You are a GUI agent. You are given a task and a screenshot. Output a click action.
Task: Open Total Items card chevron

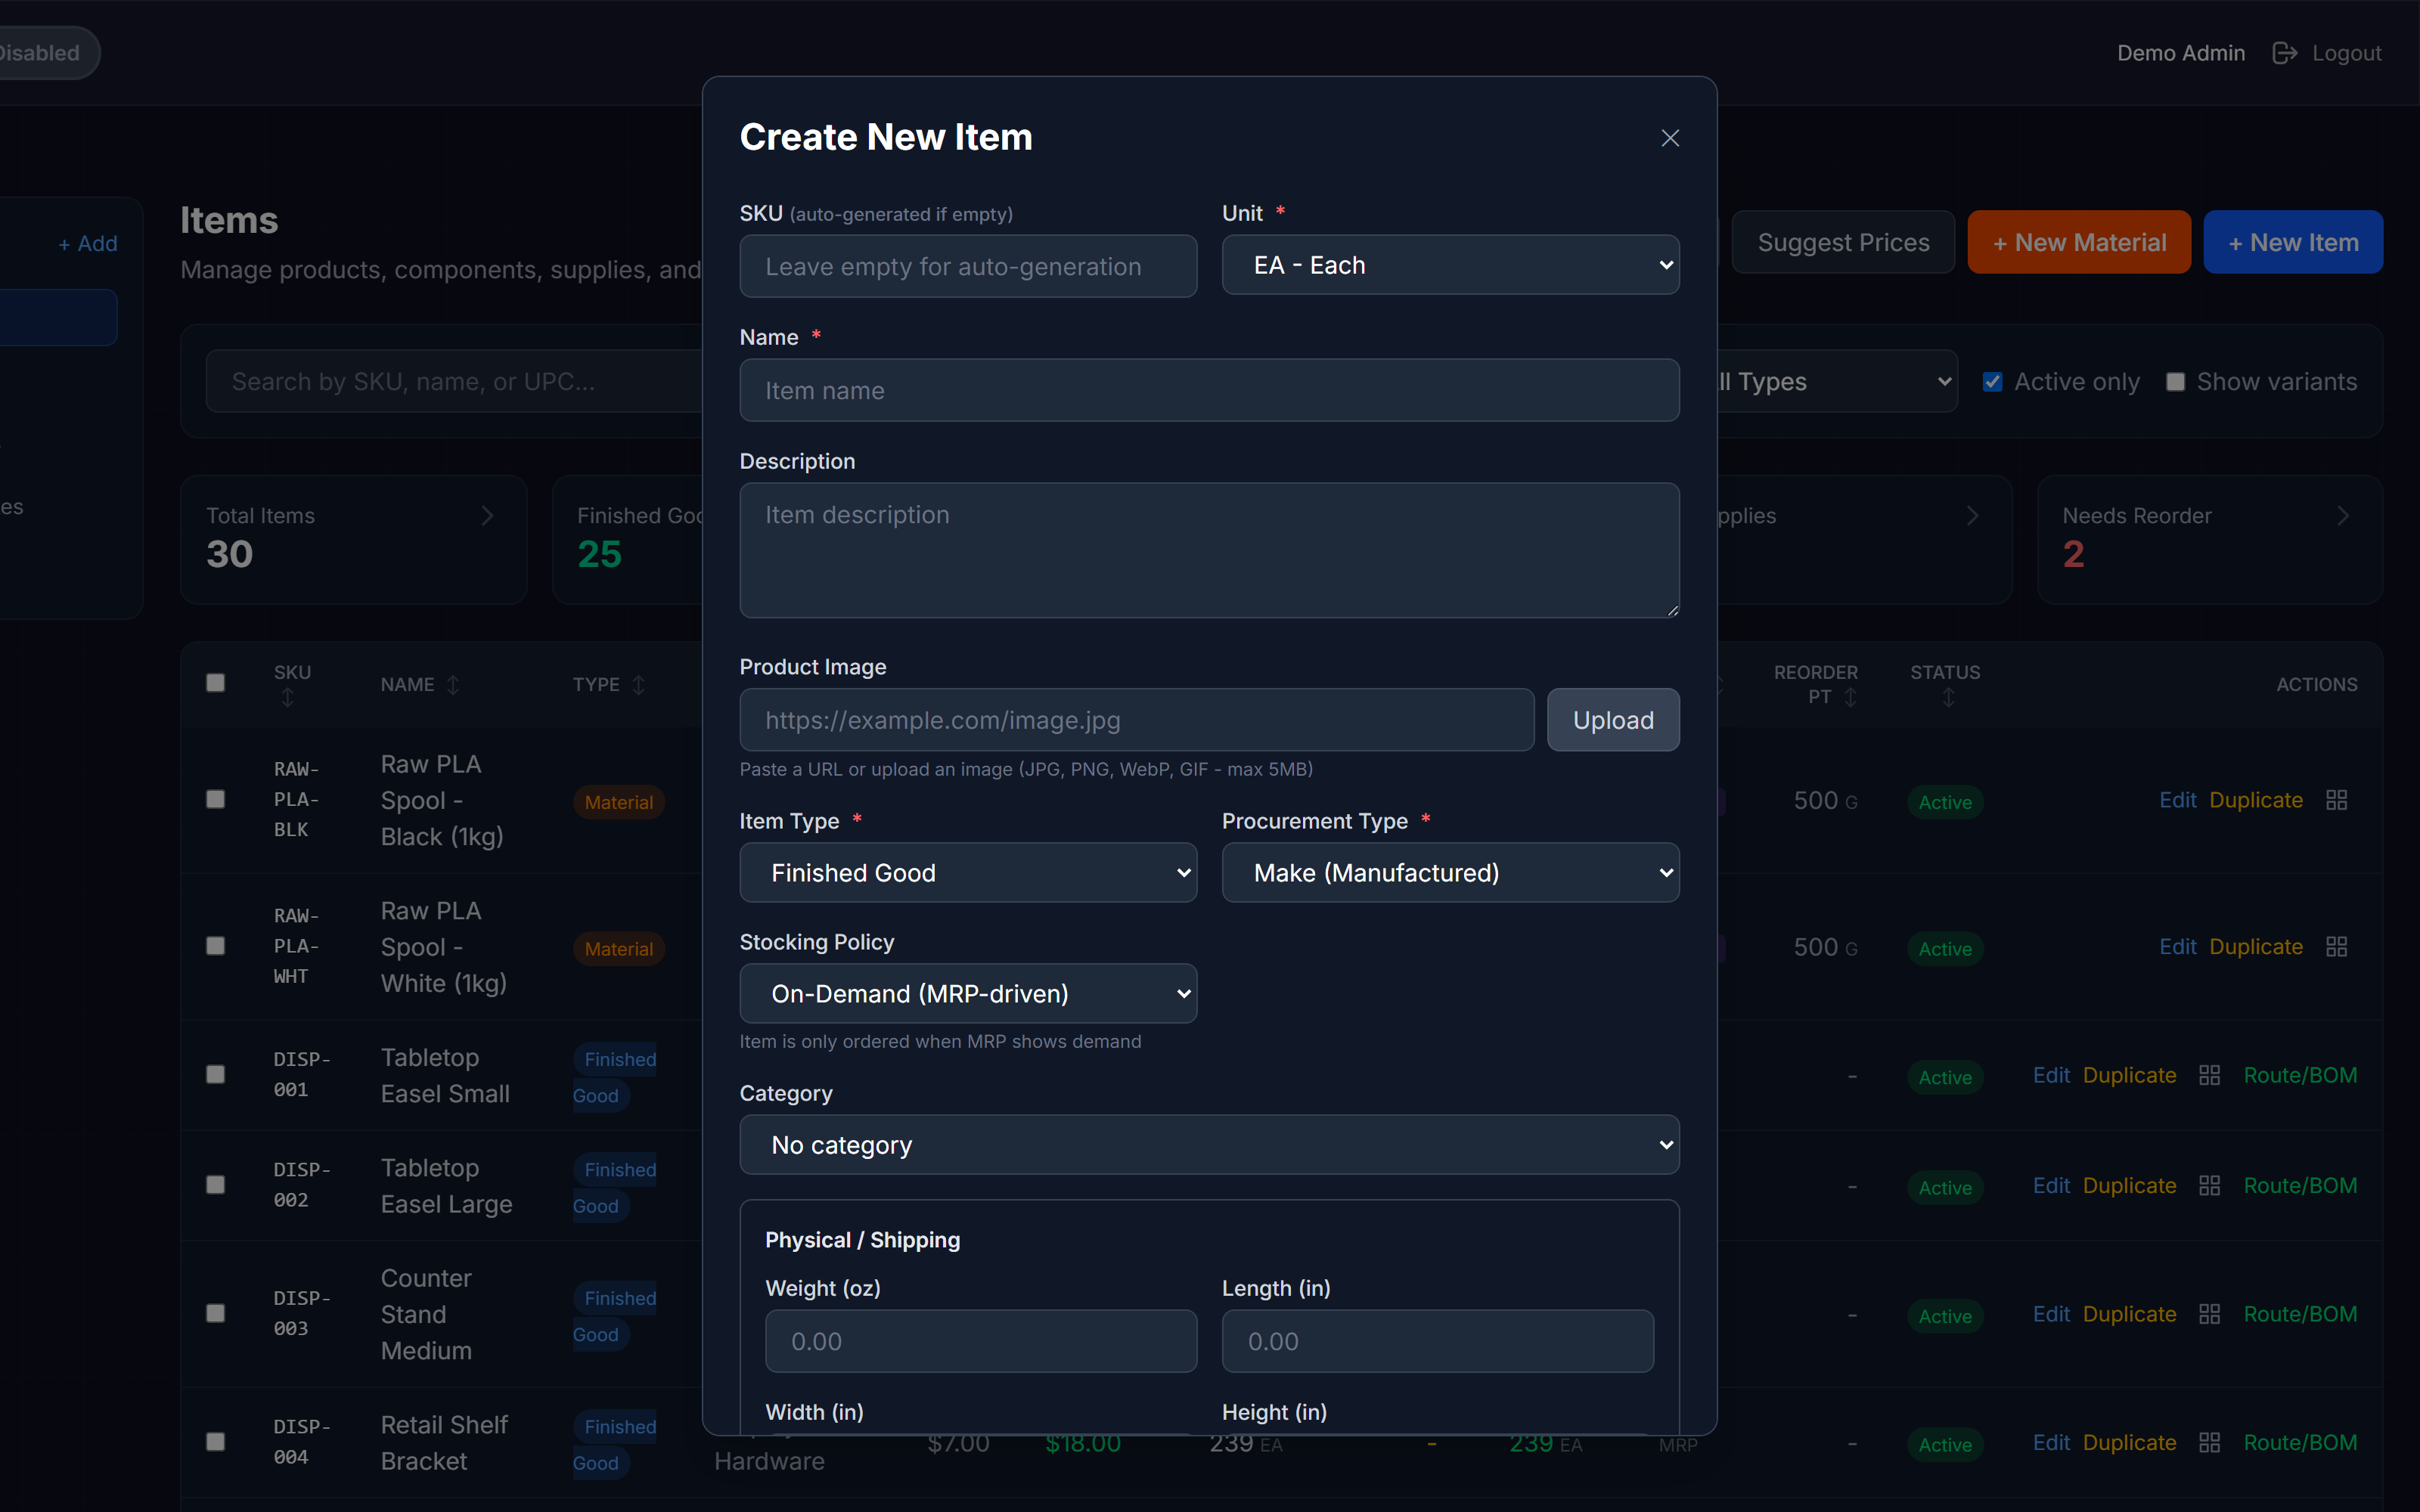tap(487, 516)
